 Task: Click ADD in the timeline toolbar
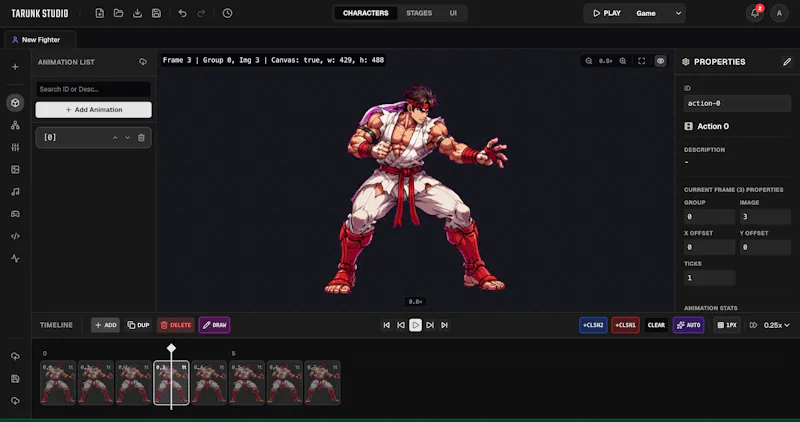click(x=106, y=325)
